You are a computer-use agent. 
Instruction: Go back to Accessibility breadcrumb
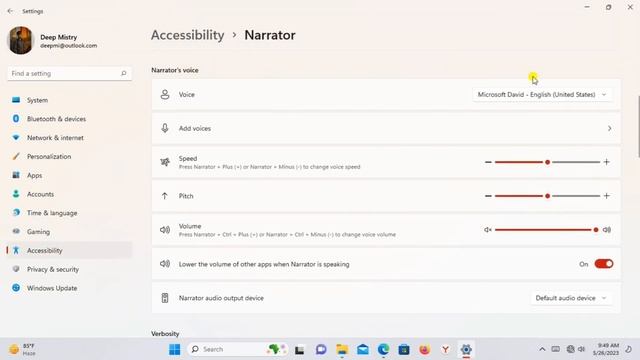tap(188, 35)
